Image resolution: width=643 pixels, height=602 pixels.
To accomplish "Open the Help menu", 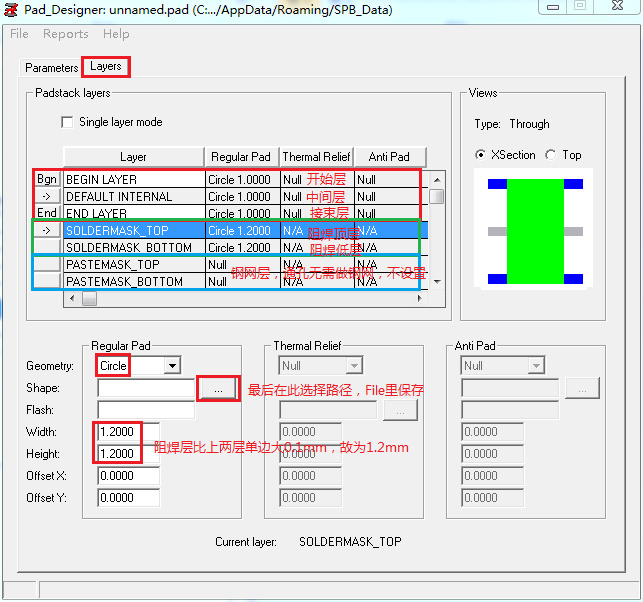I will 116,34.
